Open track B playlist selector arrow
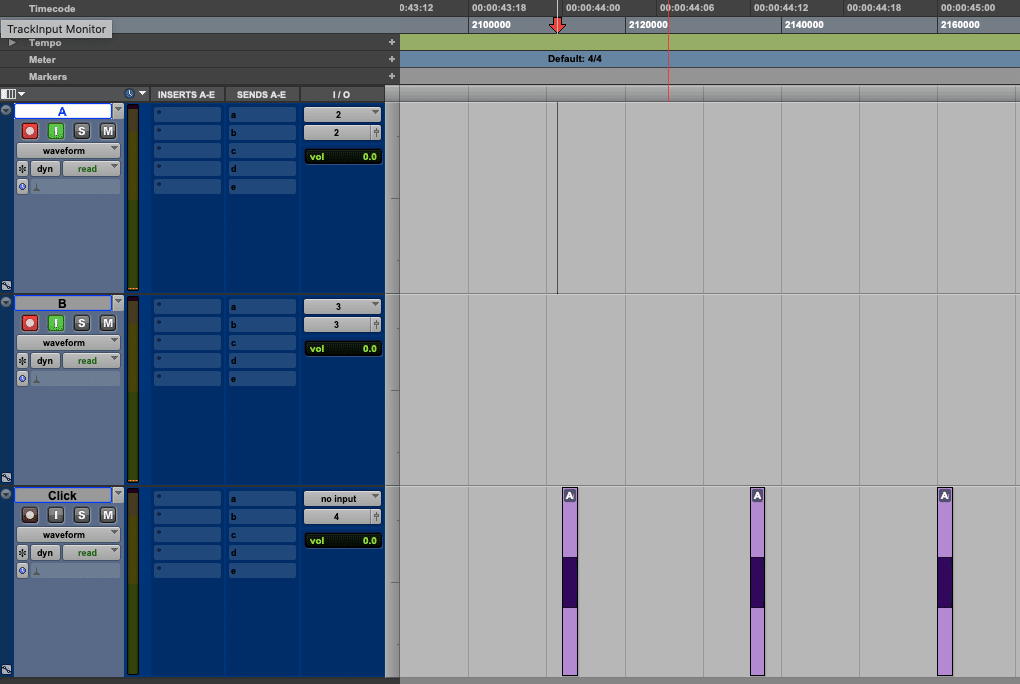The height and width of the screenshot is (684, 1020). click(118, 303)
